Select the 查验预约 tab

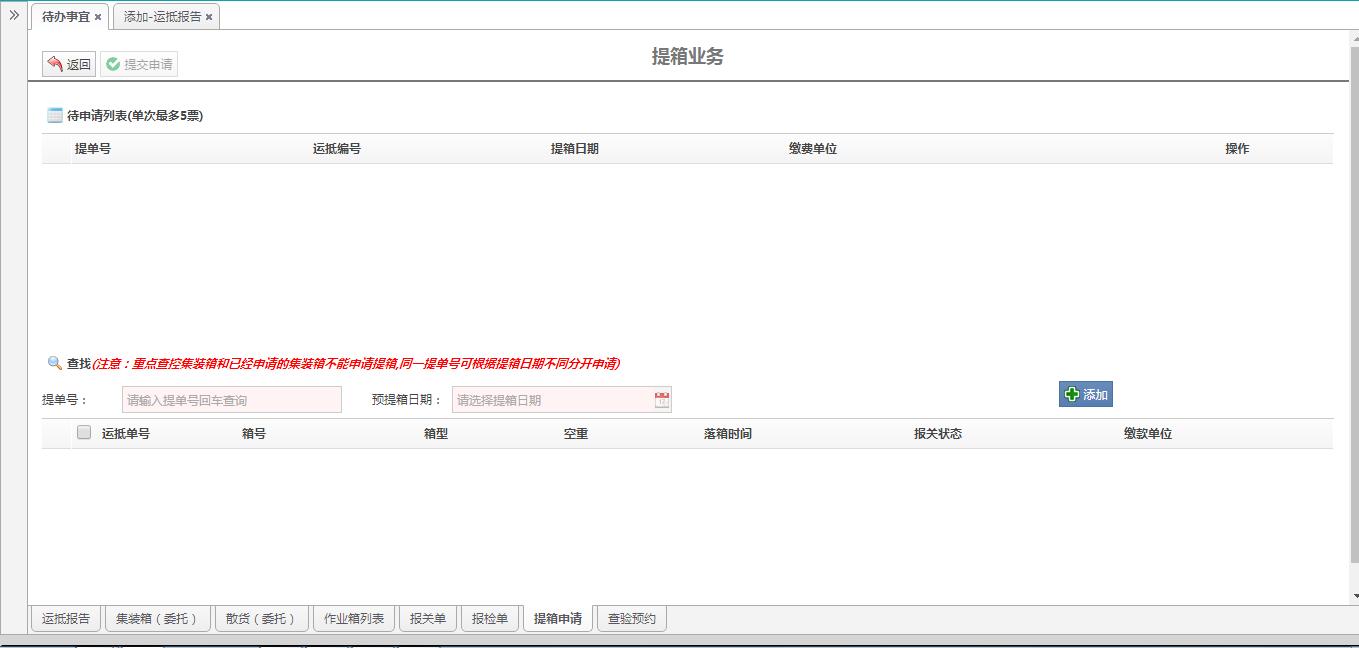pyautogui.click(x=631, y=619)
